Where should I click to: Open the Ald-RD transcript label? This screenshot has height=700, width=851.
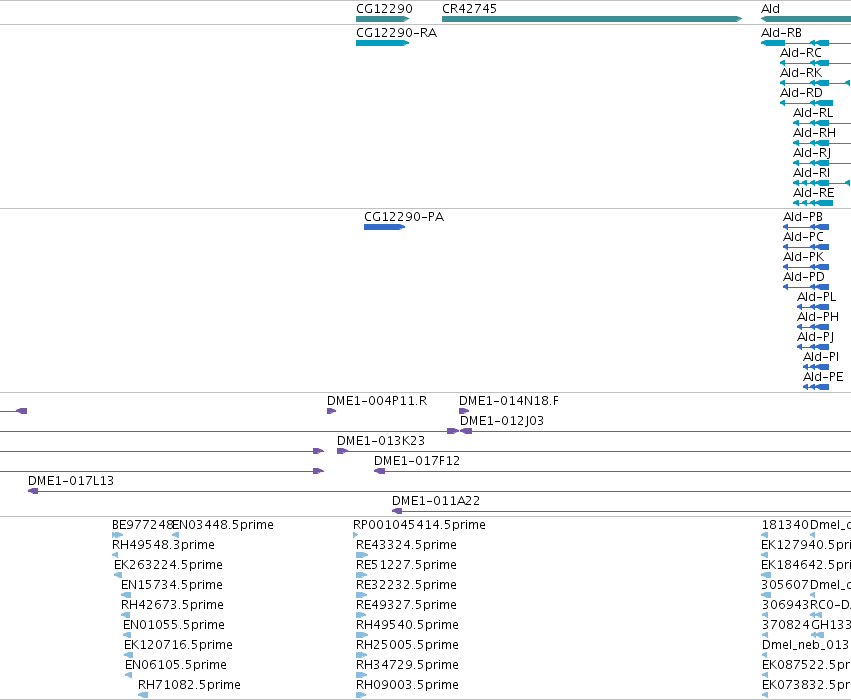pos(801,93)
